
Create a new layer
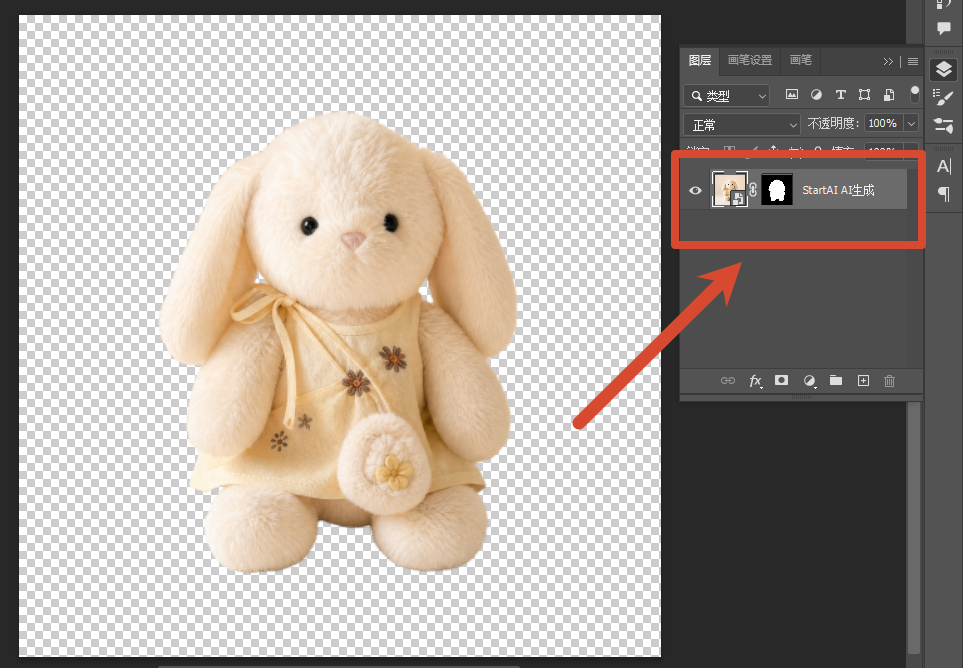863,381
